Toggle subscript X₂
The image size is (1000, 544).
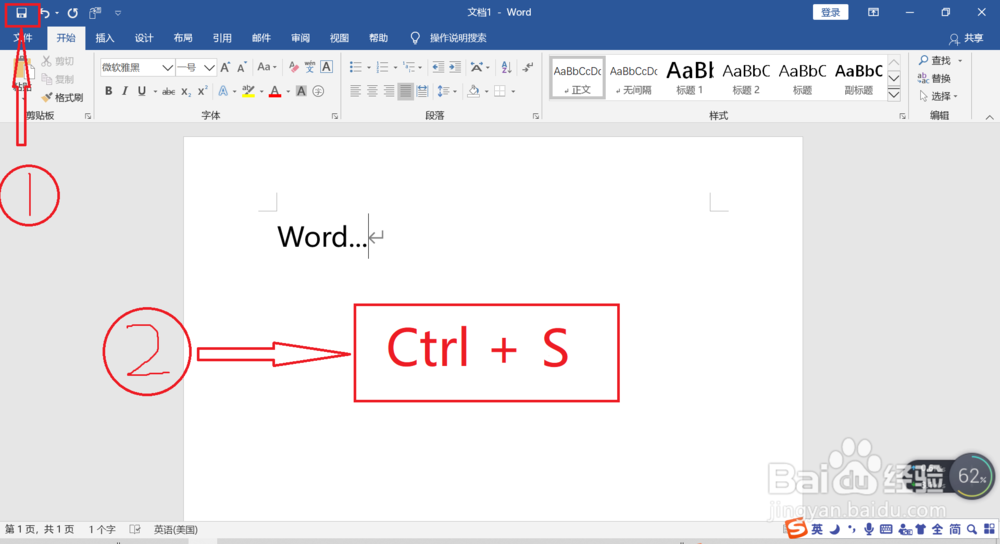[186, 91]
